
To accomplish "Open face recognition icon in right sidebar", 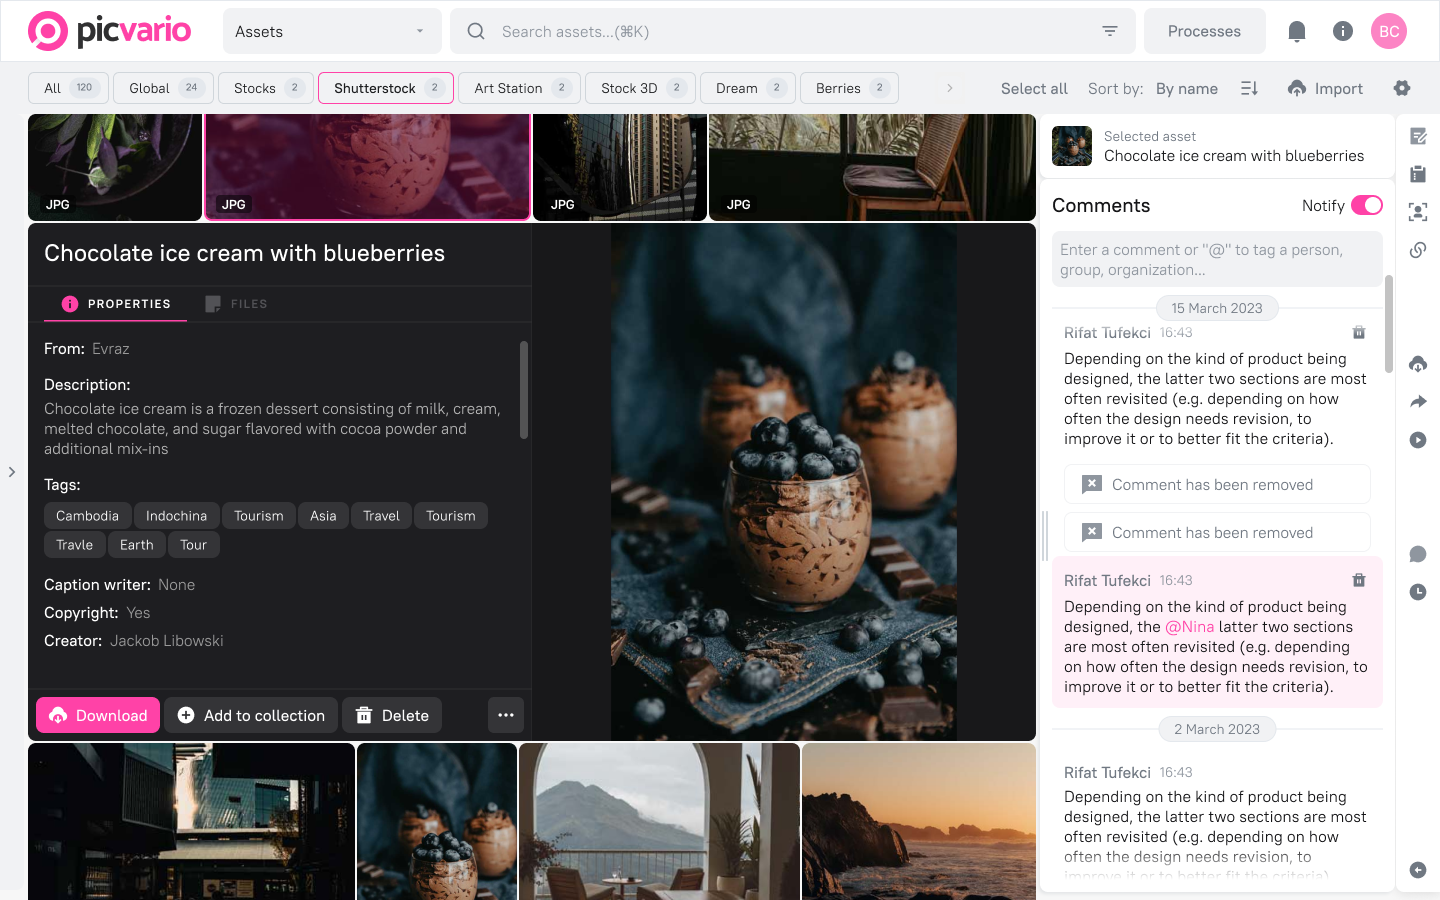I will [1417, 212].
